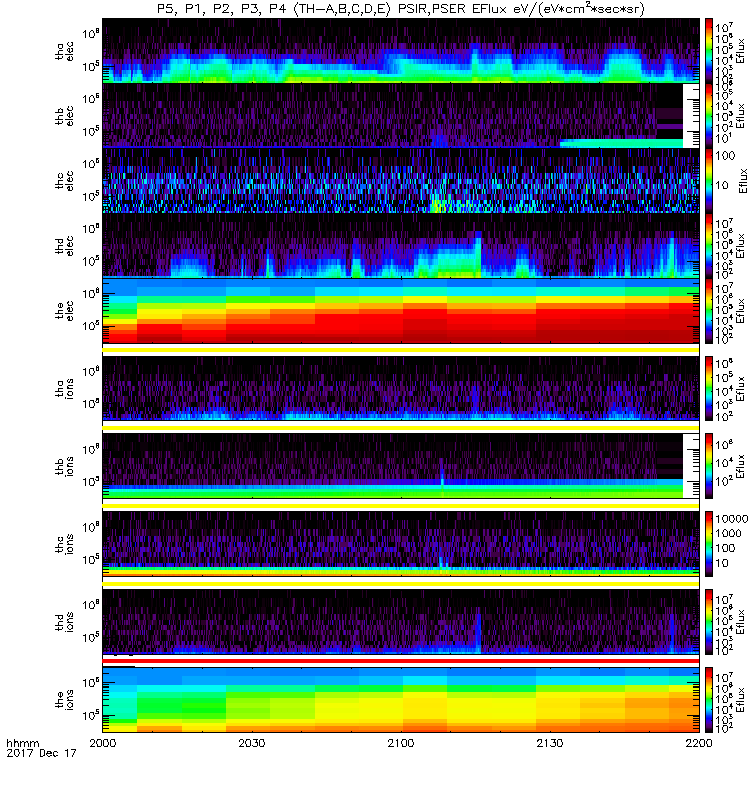750x800 pixels.
Task: Pick the color bar beside thb elec
Action: click(x=709, y=115)
